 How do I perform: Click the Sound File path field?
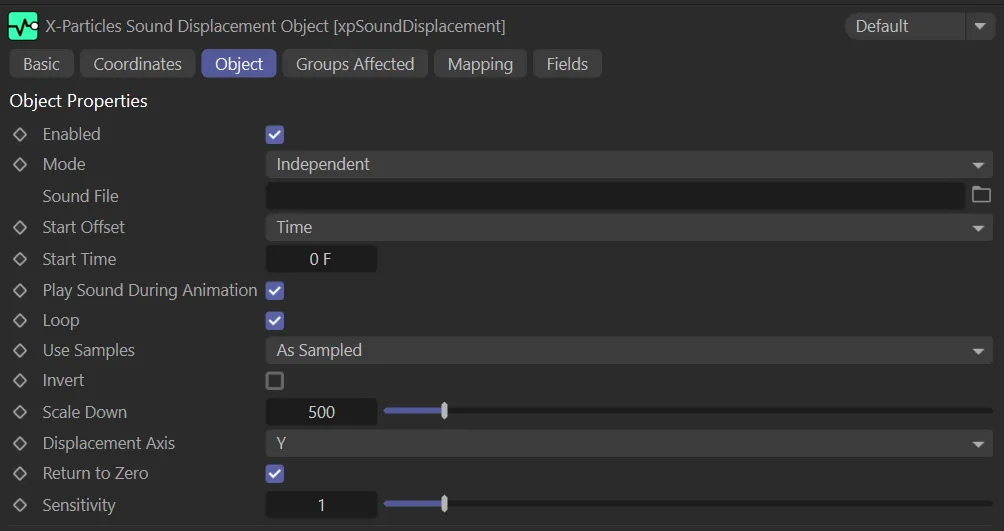click(x=614, y=196)
